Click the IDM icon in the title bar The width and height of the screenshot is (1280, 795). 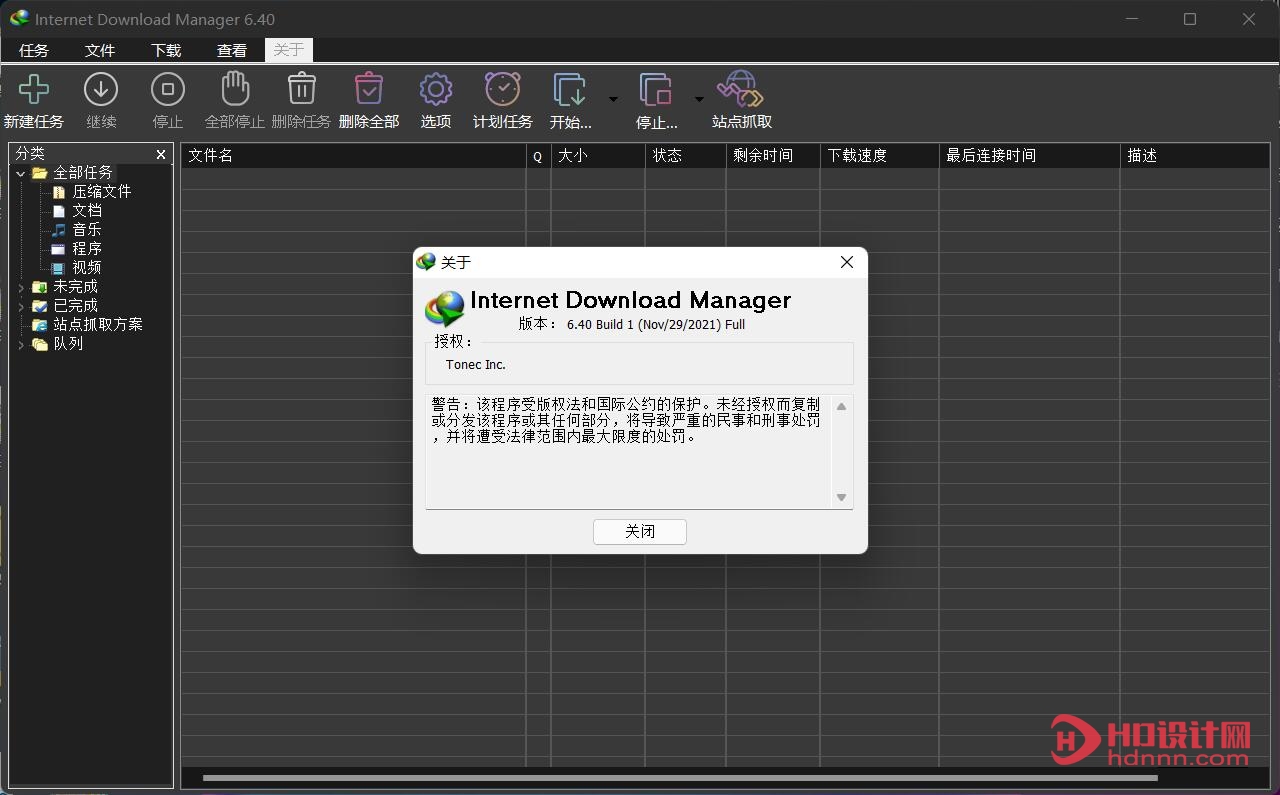pos(20,19)
